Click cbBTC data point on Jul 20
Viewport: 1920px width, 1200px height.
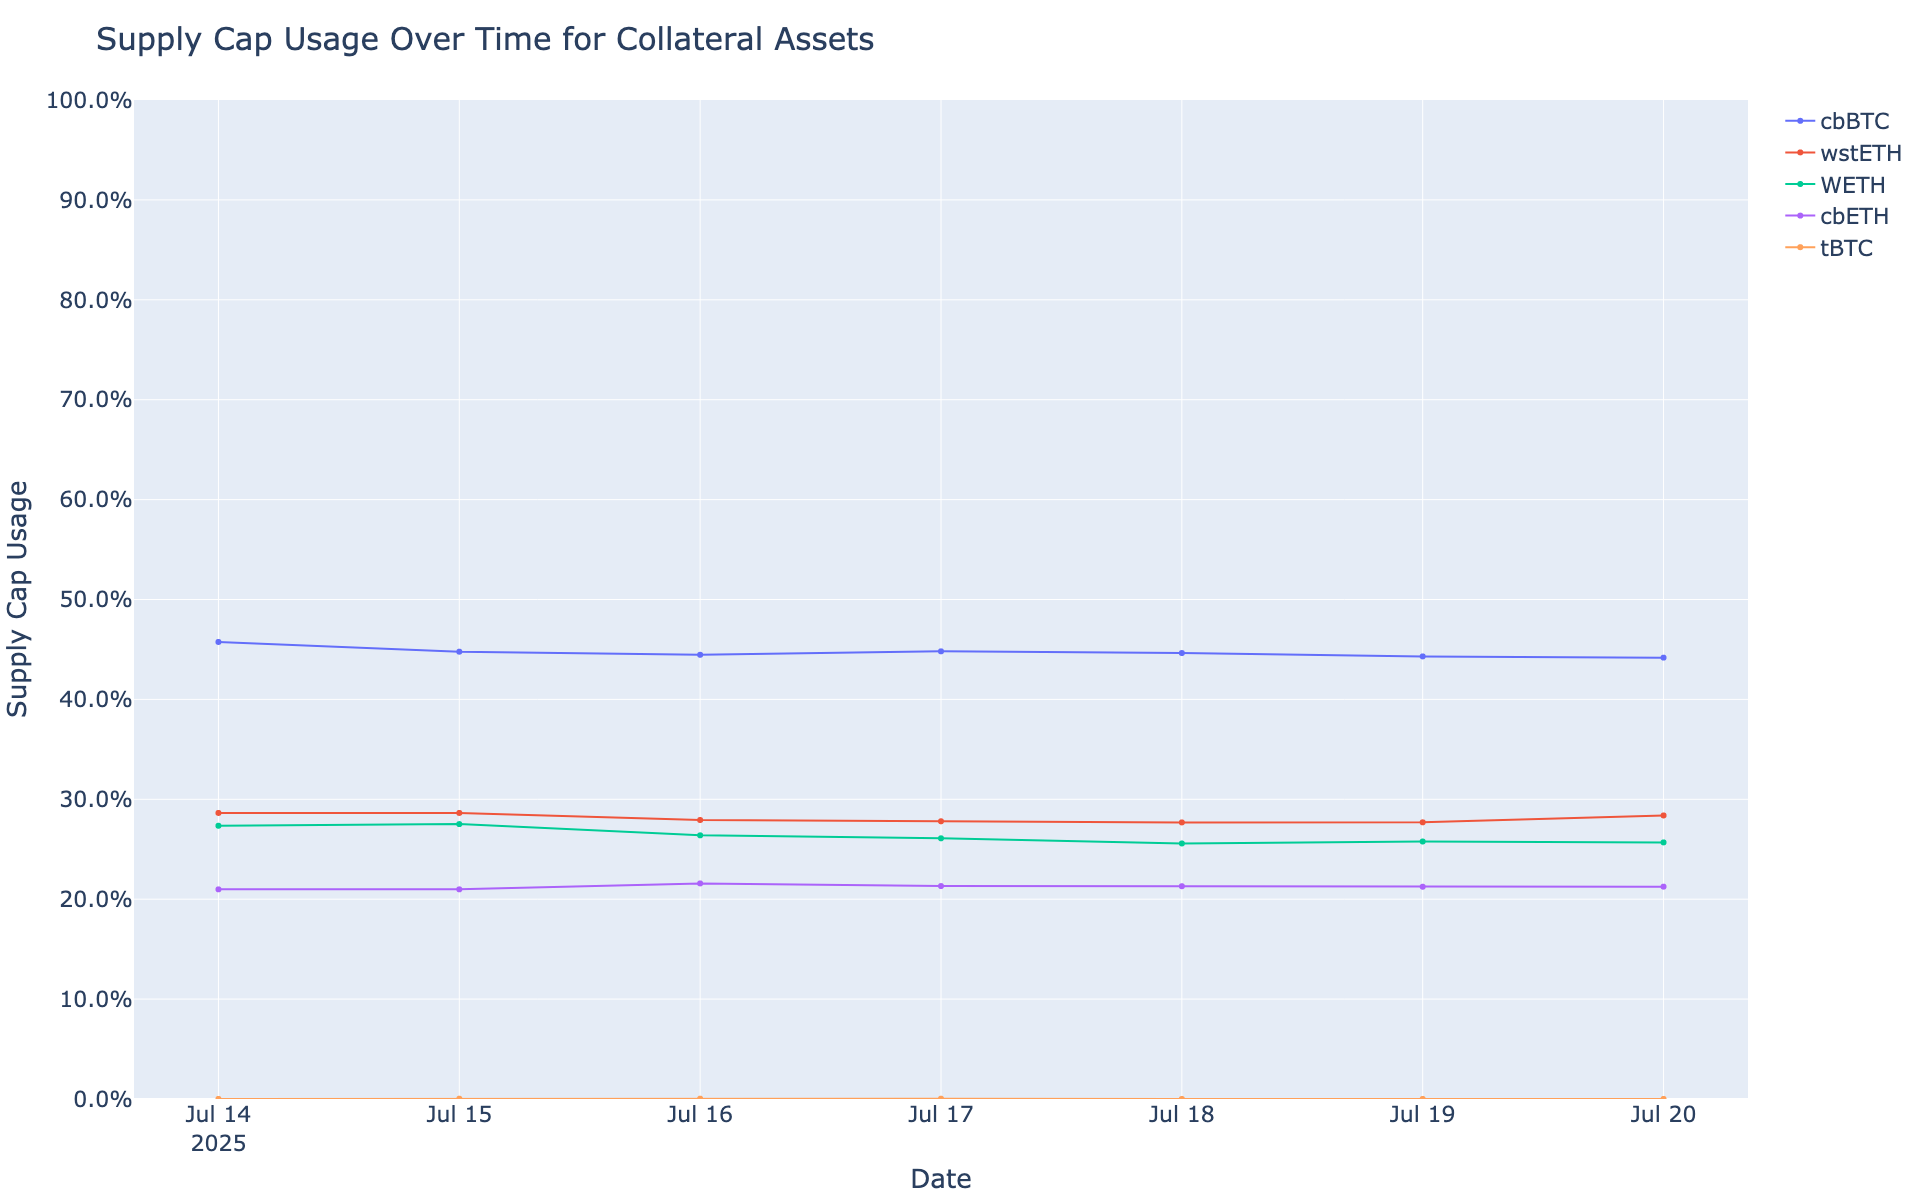1663,658
